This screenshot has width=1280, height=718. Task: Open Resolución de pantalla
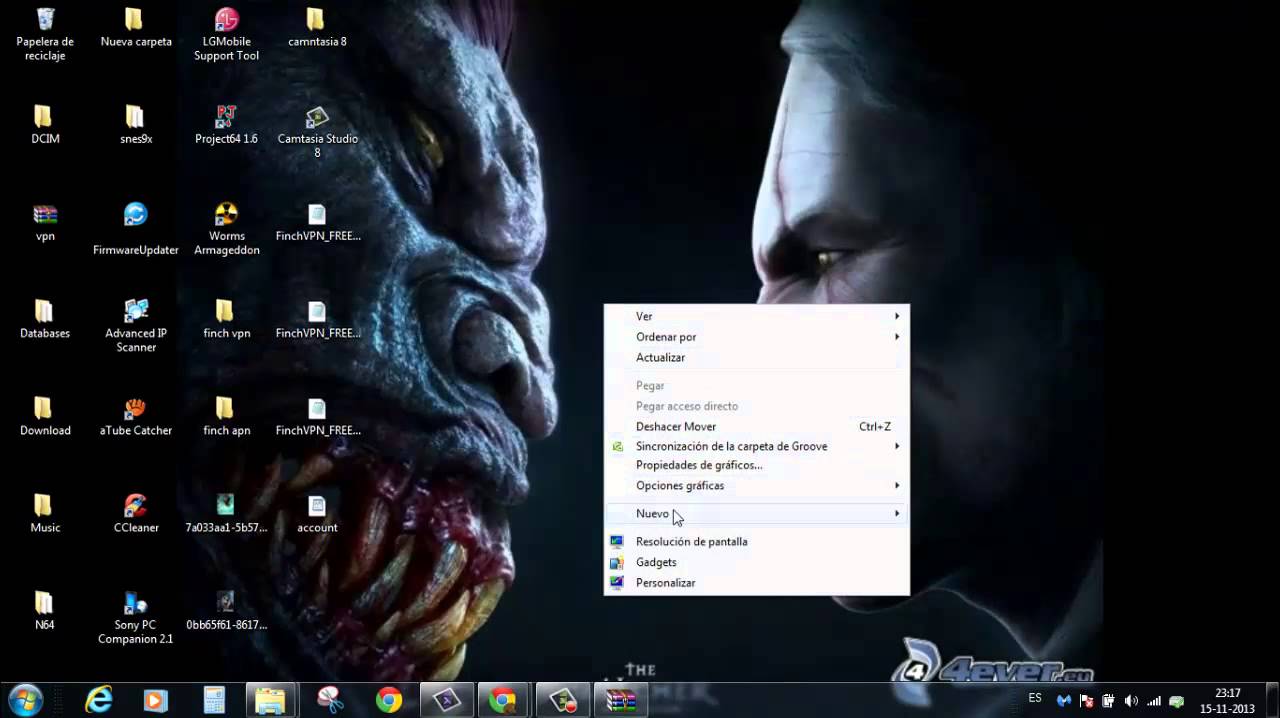click(756, 541)
